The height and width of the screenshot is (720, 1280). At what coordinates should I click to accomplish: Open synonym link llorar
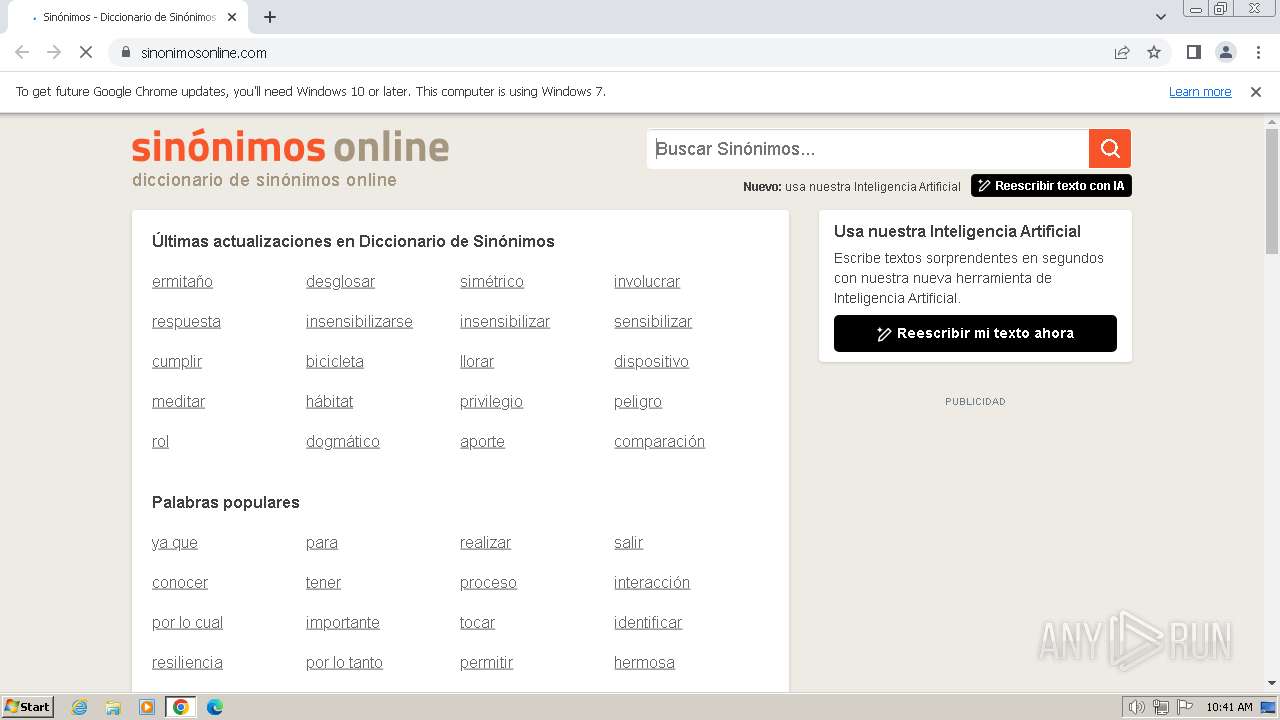(x=477, y=362)
